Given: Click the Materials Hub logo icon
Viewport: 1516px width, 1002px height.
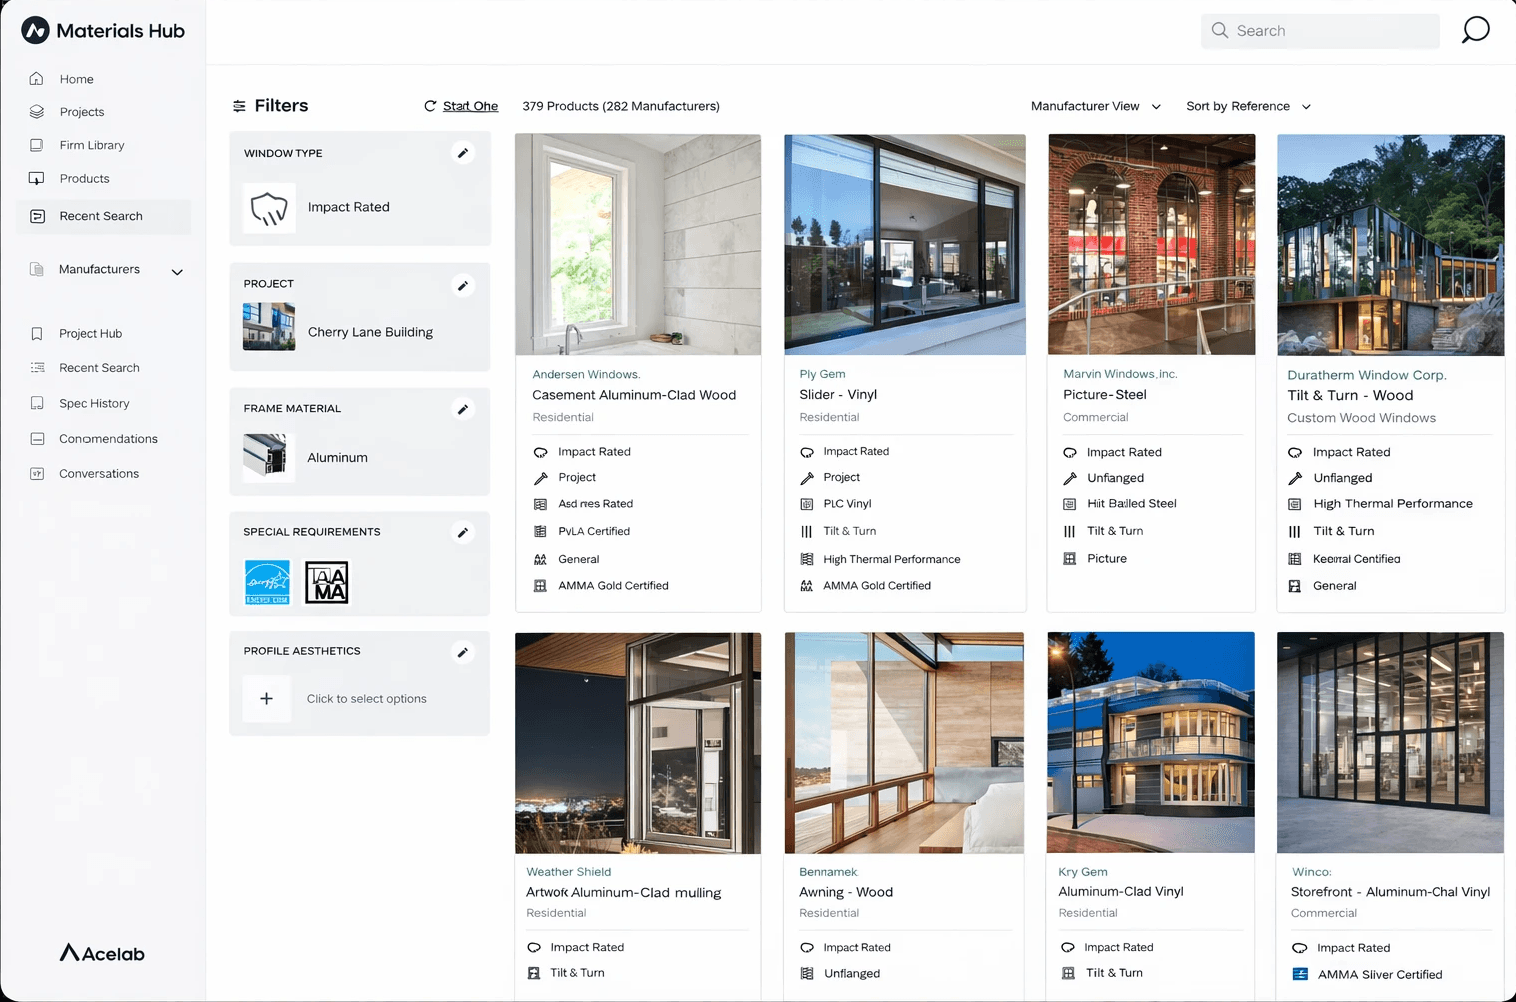Looking at the screenshot, I should point(35,30).
